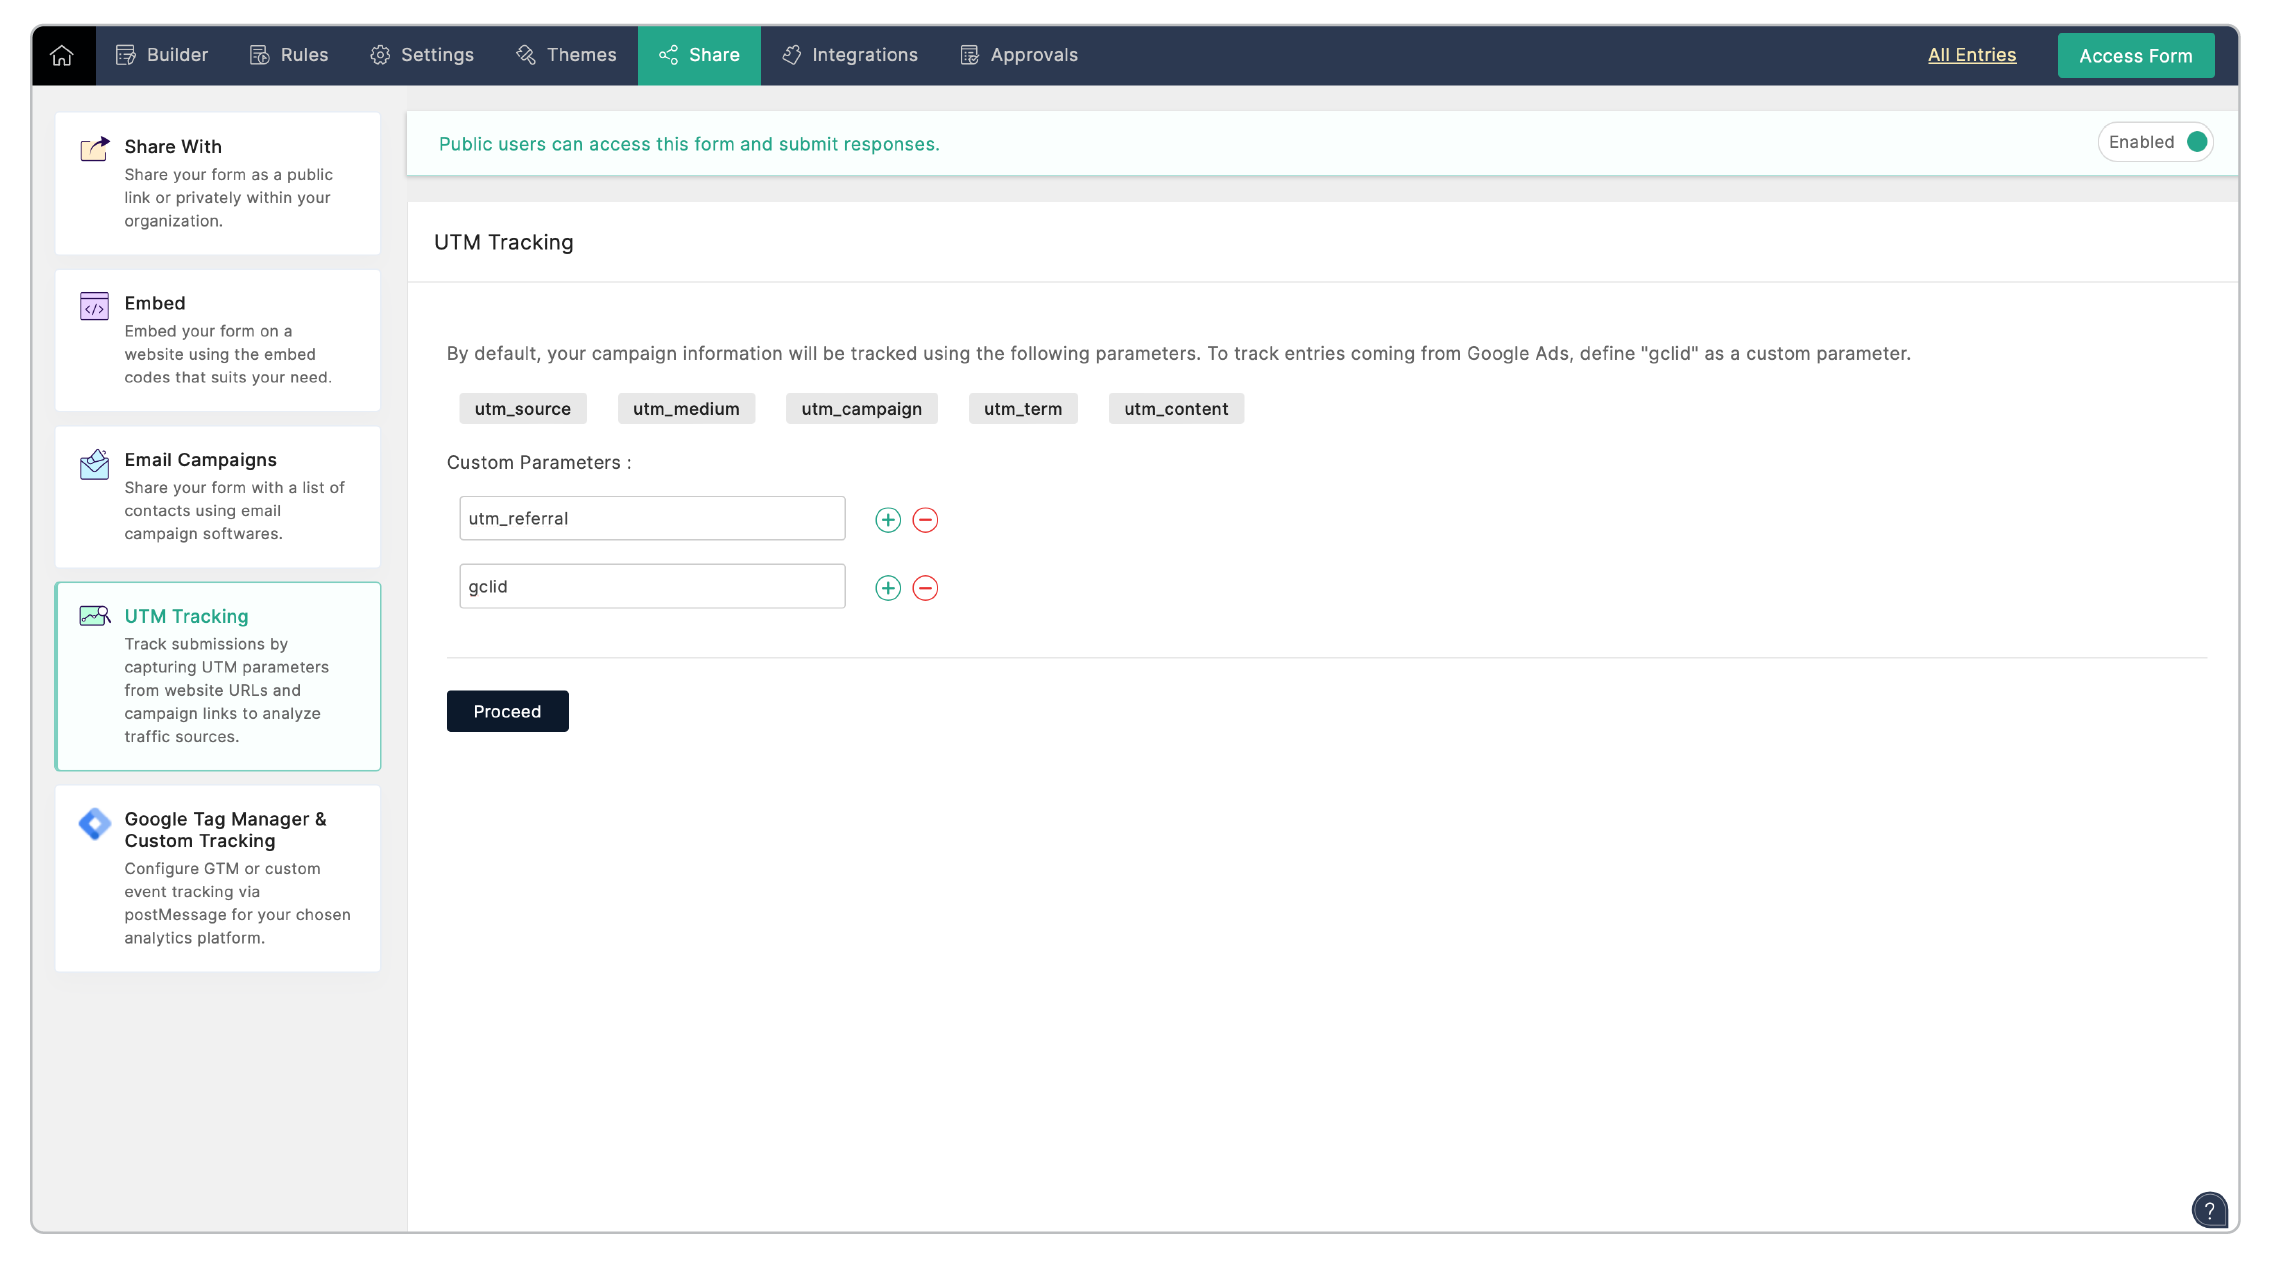
Task: Click the Email Campaigns envelope icon
Action: [x=94, y=464]
